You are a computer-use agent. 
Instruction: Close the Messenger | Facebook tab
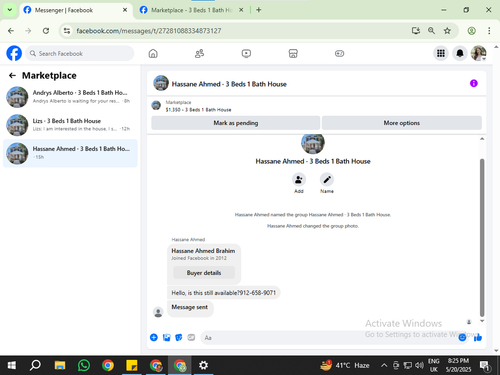[x=125, y=10]
